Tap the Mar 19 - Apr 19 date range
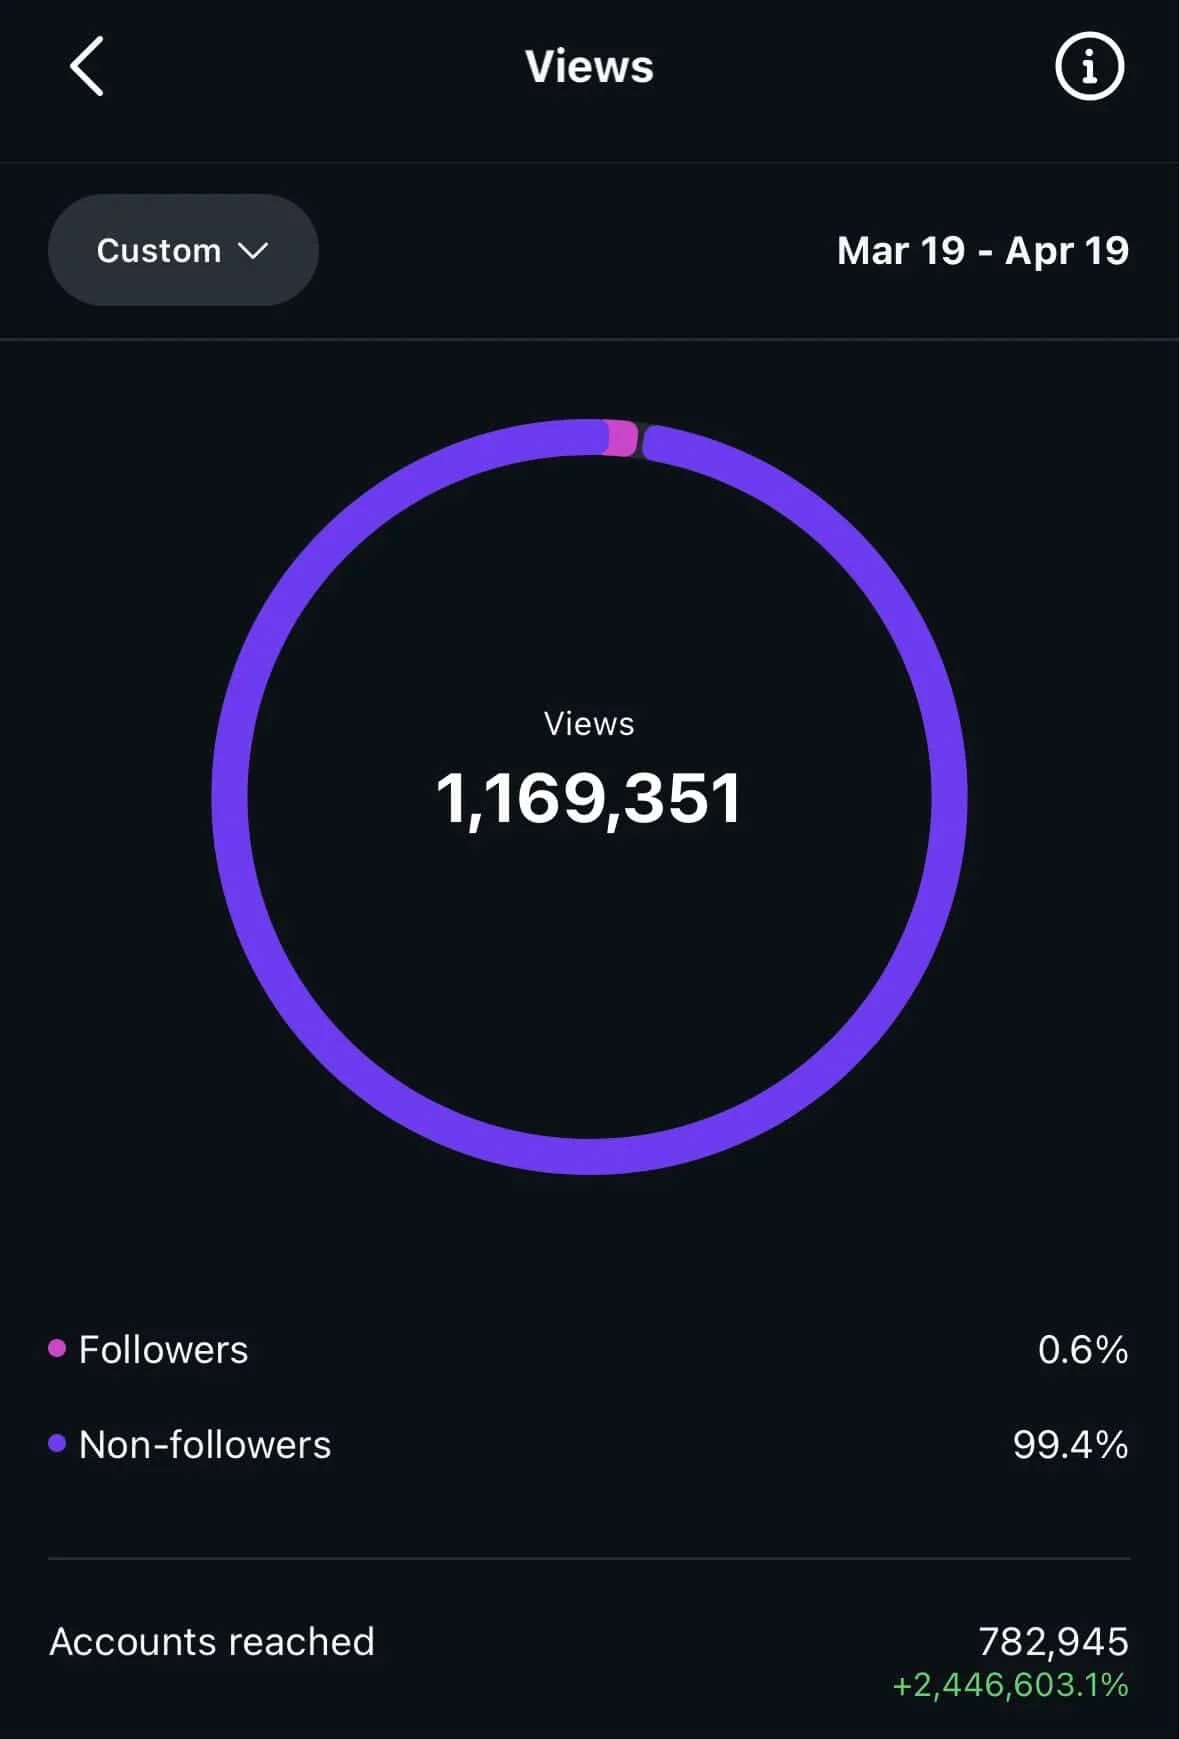Viewport: 1179px width, 1739px height. (x=983, y=251)
